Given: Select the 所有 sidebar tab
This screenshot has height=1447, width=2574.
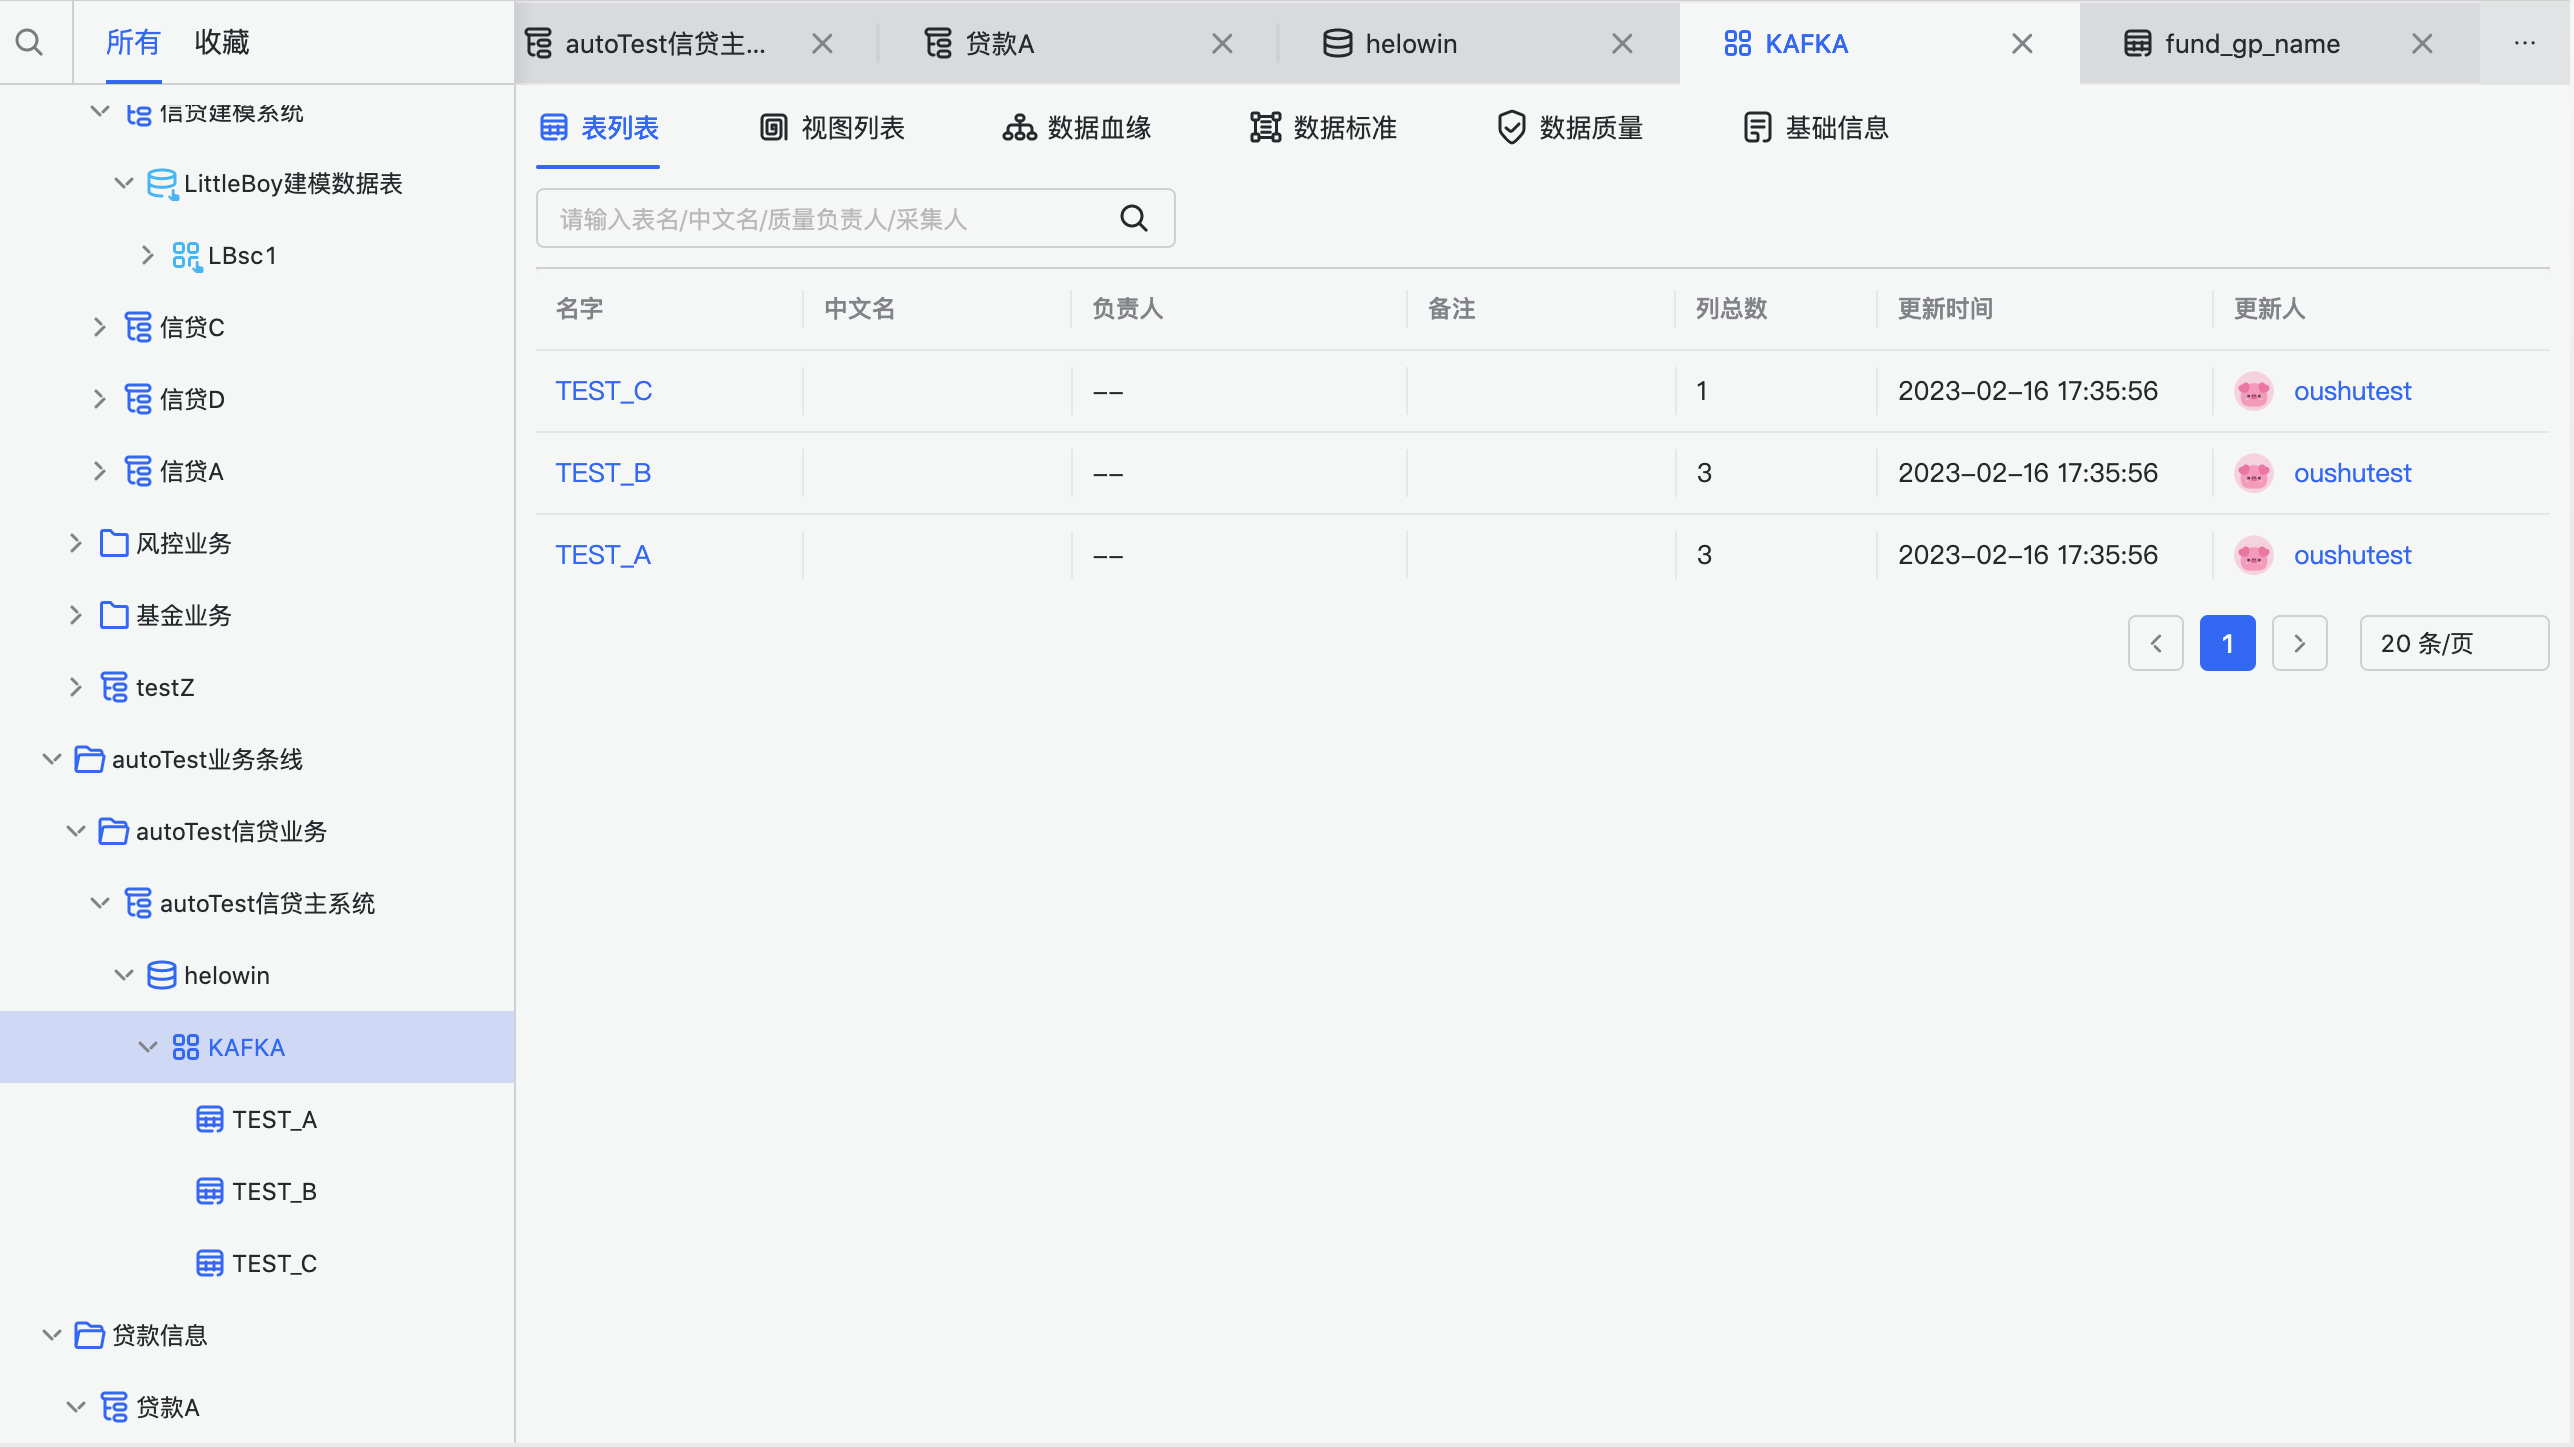Looking at the screenshot, I should click(133, 42).
